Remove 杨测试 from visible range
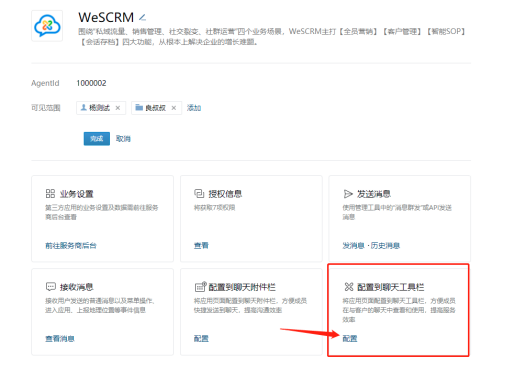The image size is (526, 369). [x=118, y=108]
